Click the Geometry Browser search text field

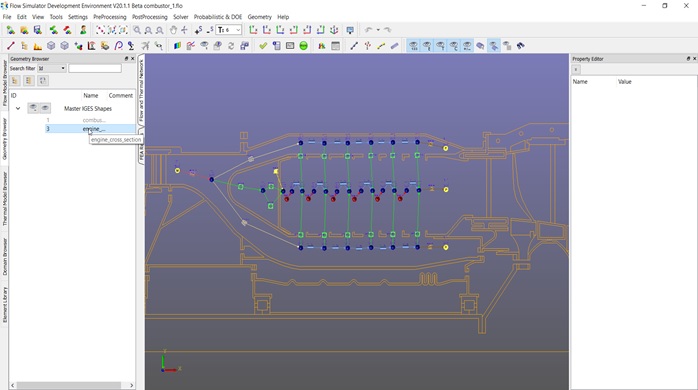[x=95, y=68]
